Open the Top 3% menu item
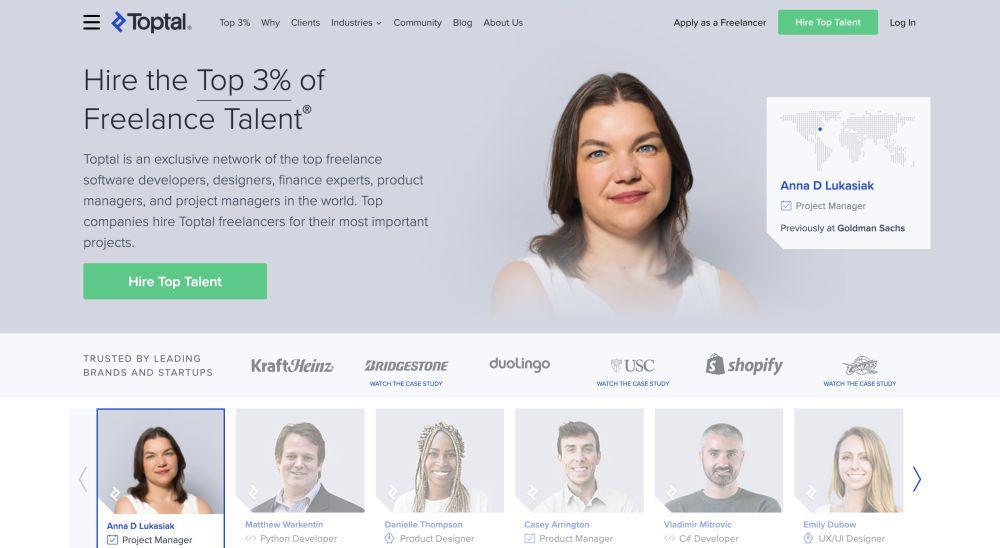Screen dimensions: 1000x548 click(235, 22)
